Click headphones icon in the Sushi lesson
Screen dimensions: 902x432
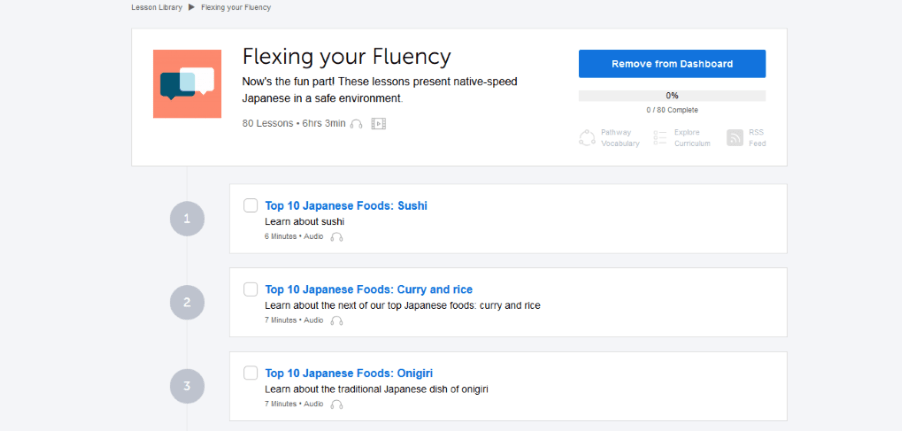tap(337, 237)
